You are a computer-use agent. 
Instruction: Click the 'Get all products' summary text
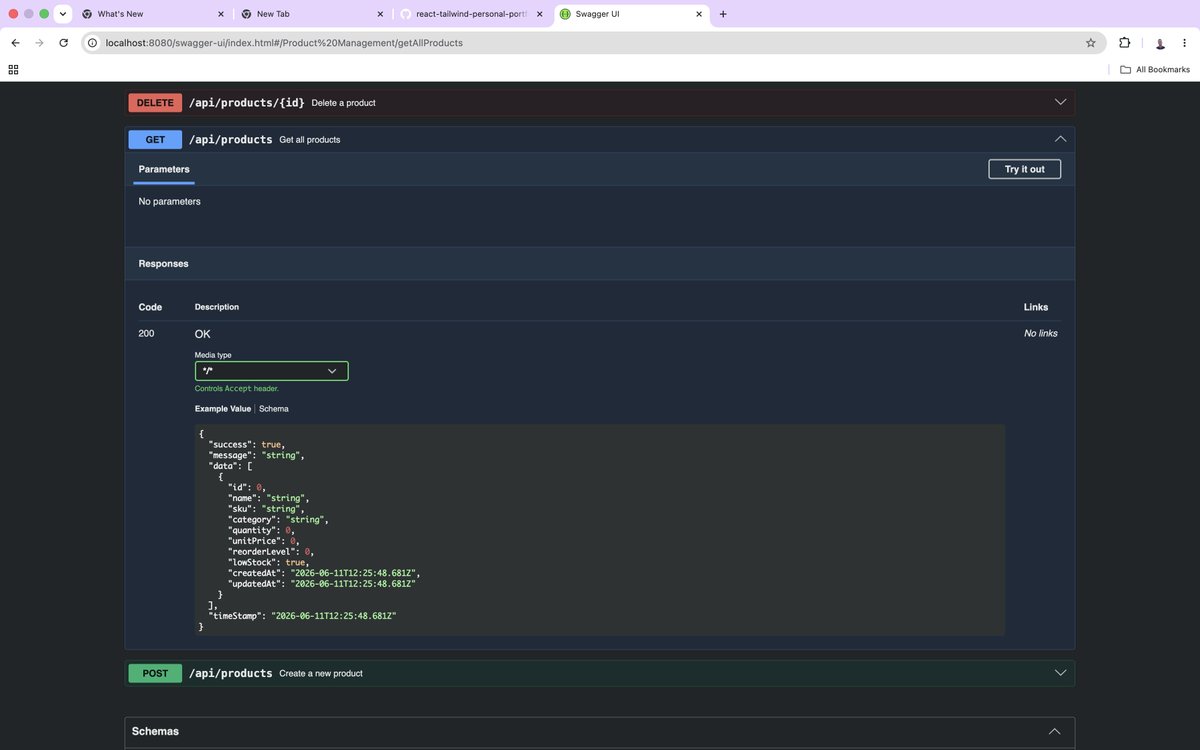tap(310, 140)
